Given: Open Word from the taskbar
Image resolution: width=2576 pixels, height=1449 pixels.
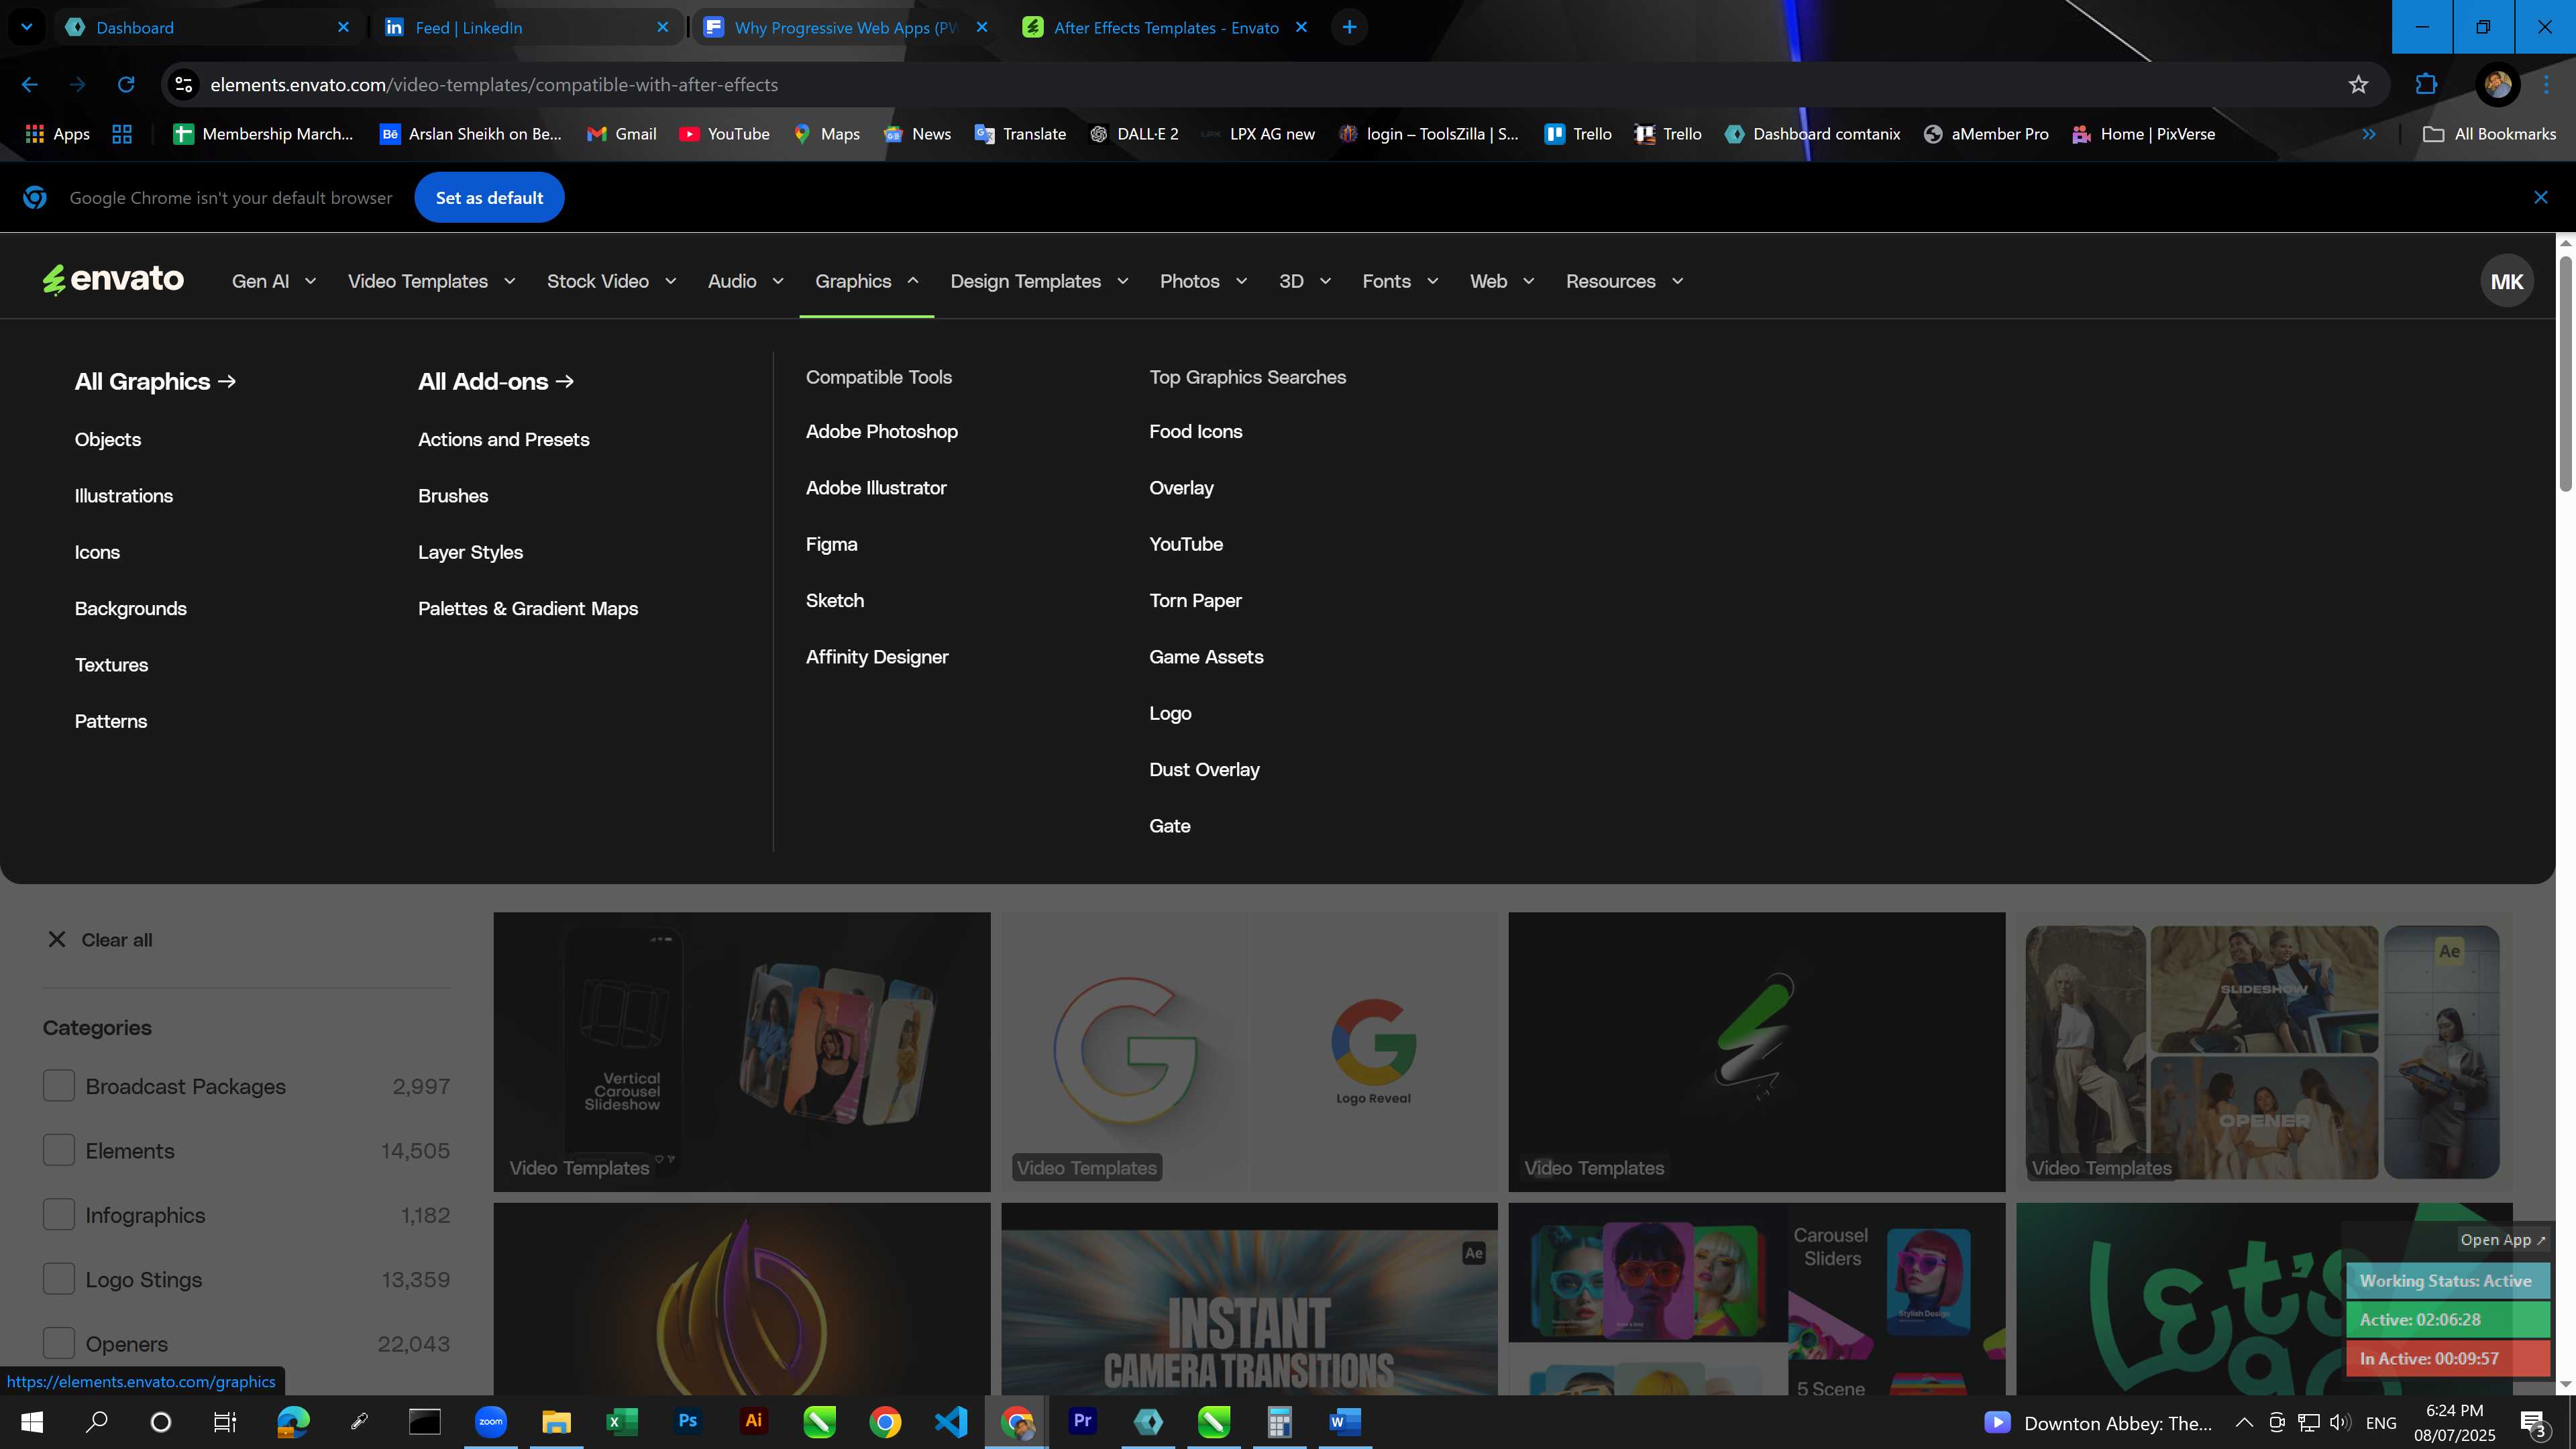Looking at the screenshot, I should [1345, 1421].
